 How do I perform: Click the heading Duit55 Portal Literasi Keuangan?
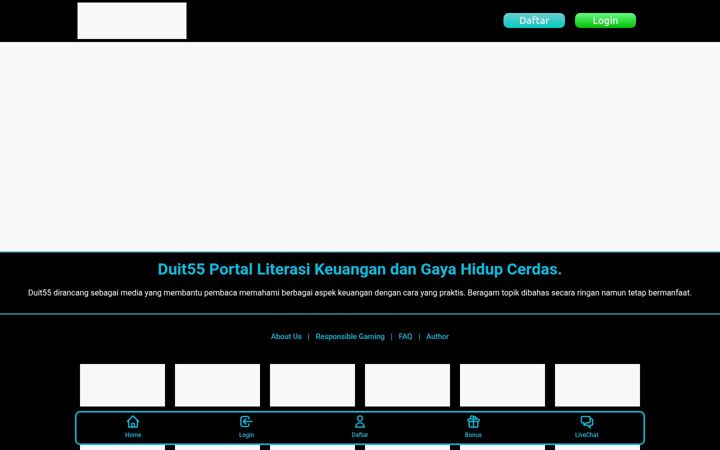[x=360, y=269]
